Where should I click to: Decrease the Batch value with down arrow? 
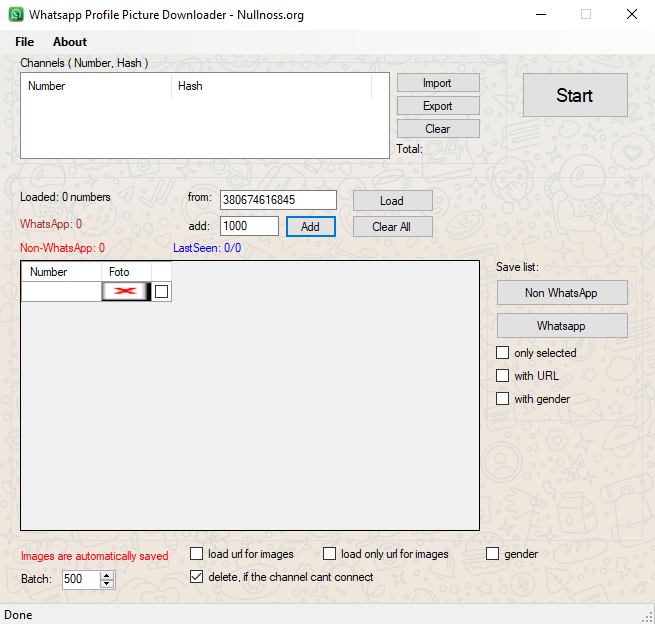(107, 584)
